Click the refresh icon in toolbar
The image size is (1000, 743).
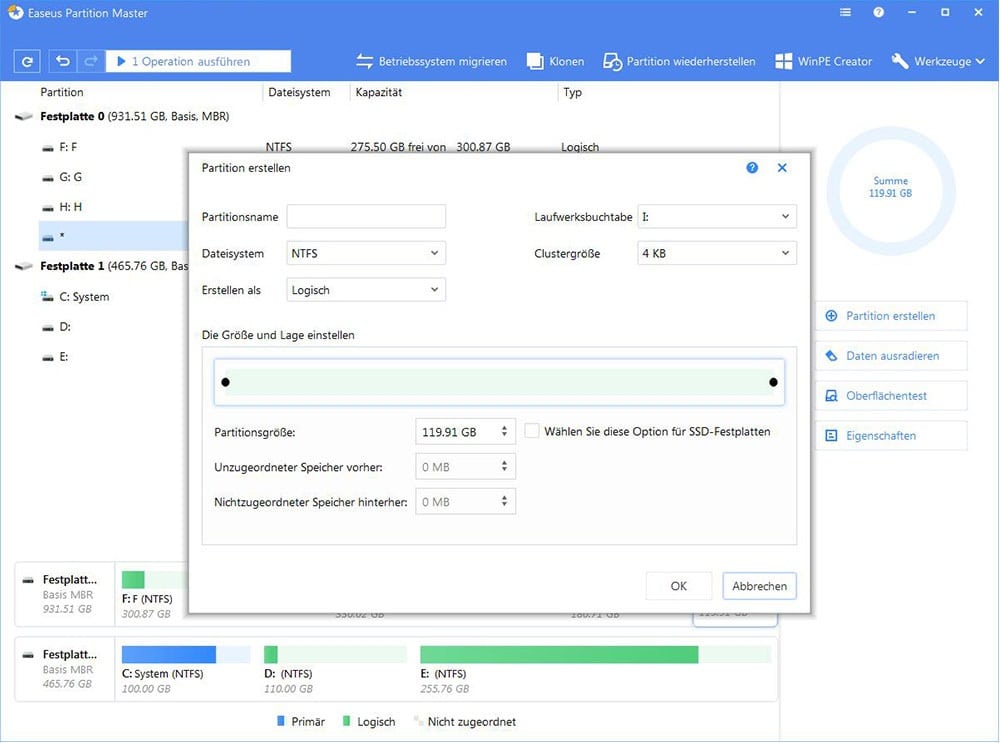coord(27,61)
